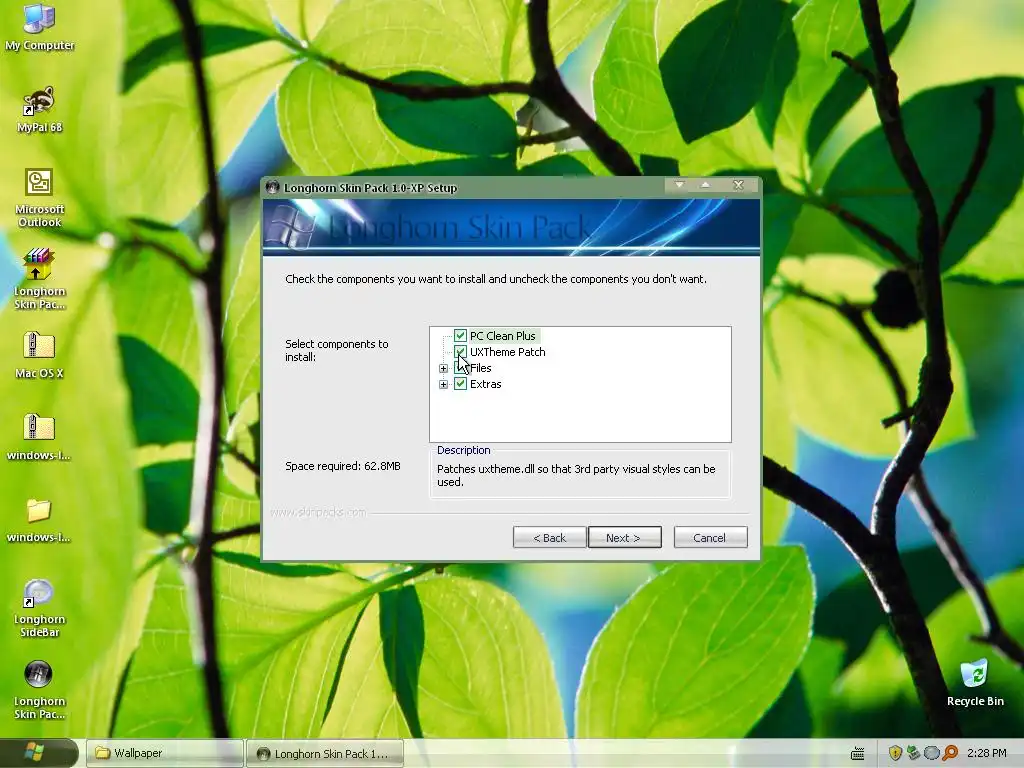Image resolution: width=1024 pixels, height=768 pixels.
Task: Select the MyPal 68 browser shortcut
Action: [x=39, y=109]
